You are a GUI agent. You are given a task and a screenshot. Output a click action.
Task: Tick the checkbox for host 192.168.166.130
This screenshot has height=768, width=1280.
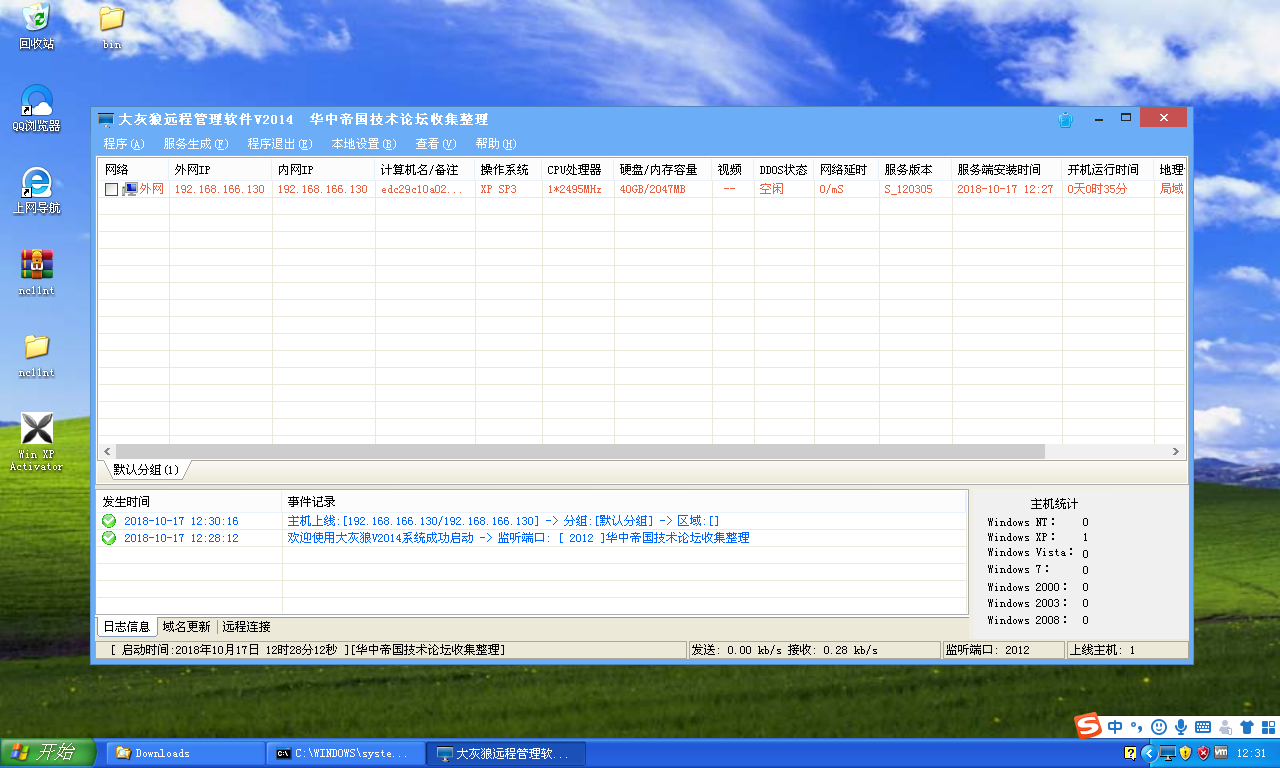pyautogui.click(x=111, y=189)
